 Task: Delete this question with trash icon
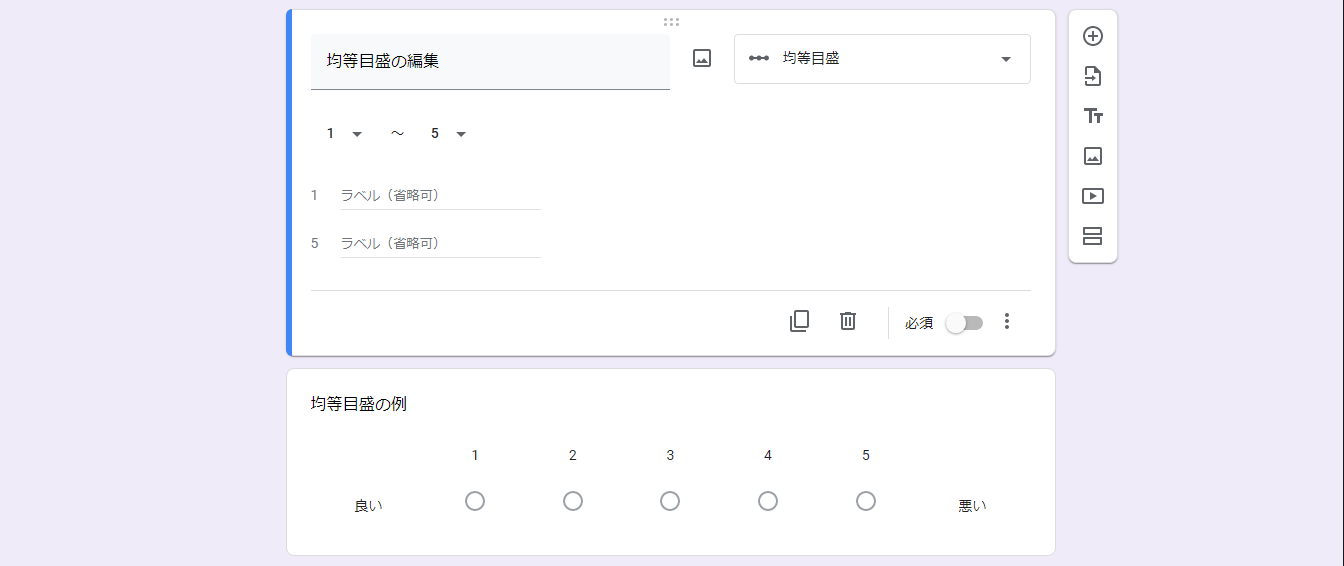coord(848,321)
